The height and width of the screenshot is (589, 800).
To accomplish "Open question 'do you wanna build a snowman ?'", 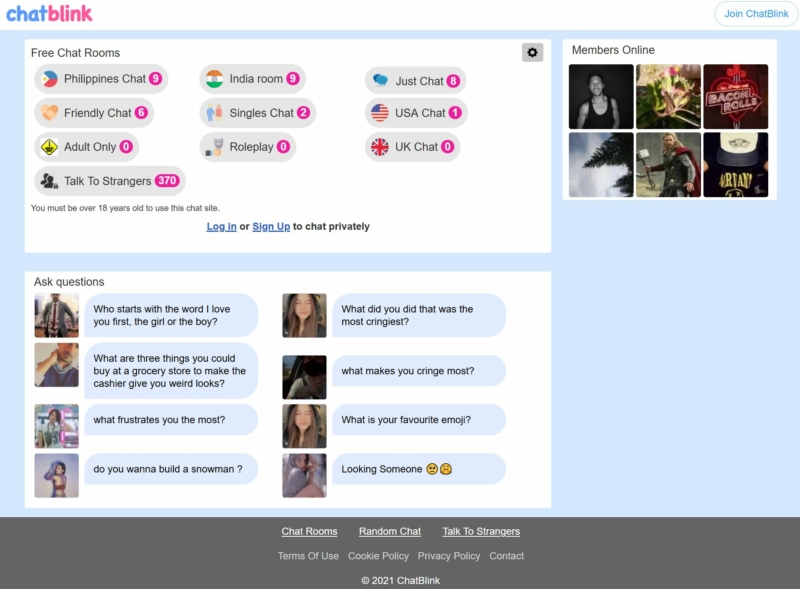I will click(171, 469).
